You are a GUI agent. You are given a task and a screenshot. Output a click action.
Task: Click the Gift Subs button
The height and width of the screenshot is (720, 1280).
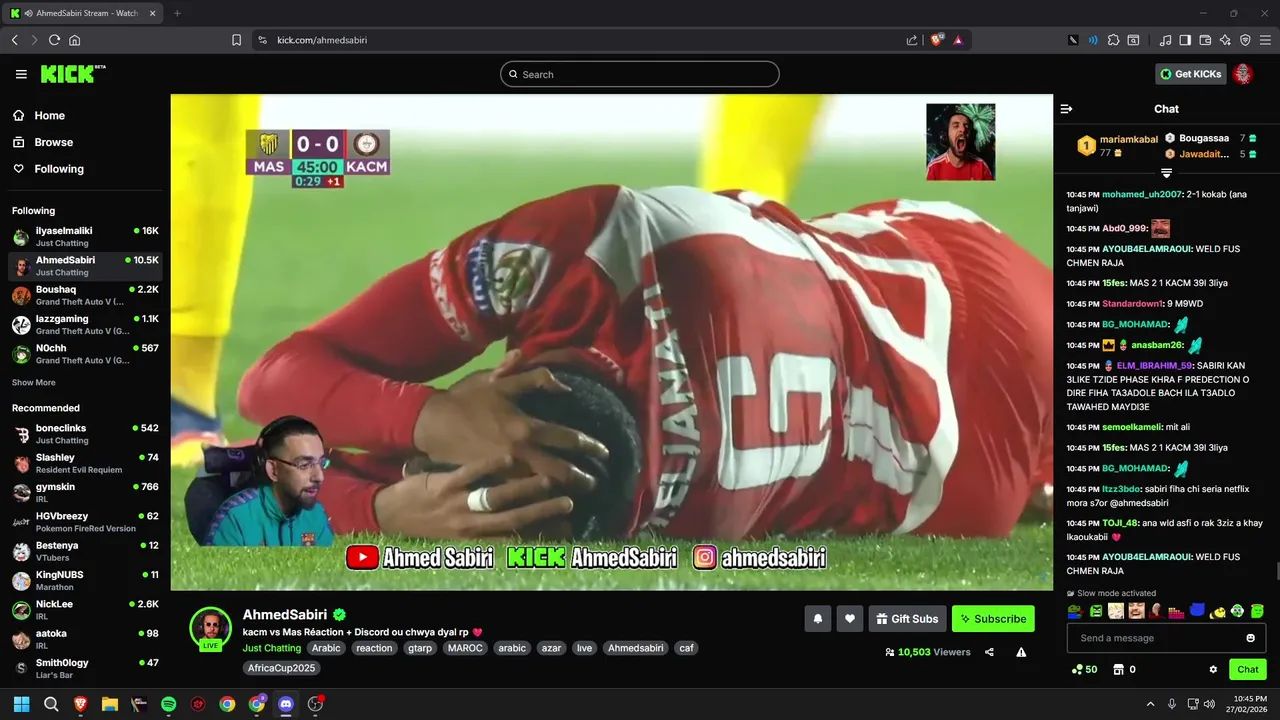(x=907, y=619)
